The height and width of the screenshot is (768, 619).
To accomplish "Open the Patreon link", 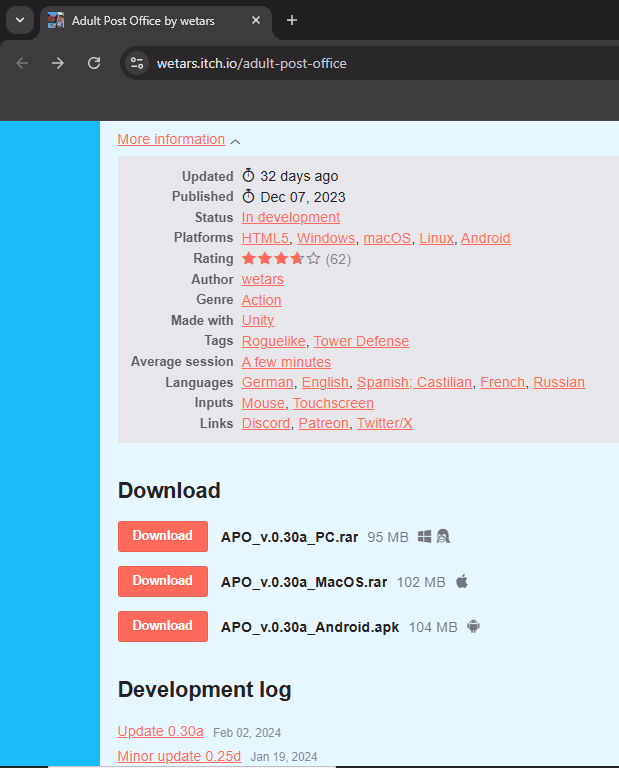I will [323, 423].
